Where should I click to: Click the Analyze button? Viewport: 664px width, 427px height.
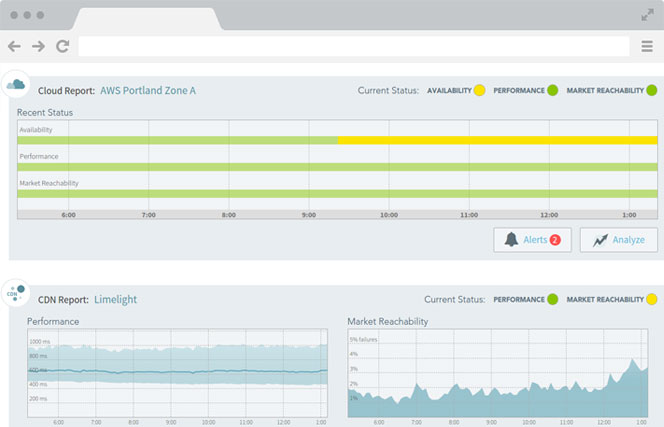click(619, 240)
